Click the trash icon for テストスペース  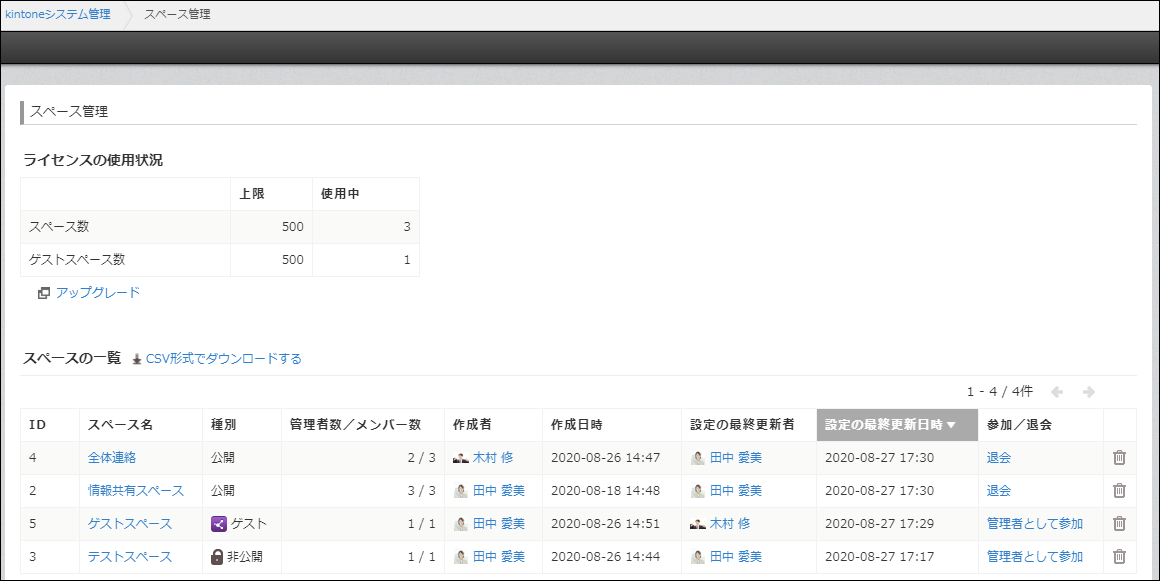click(x=1119, y=556)
